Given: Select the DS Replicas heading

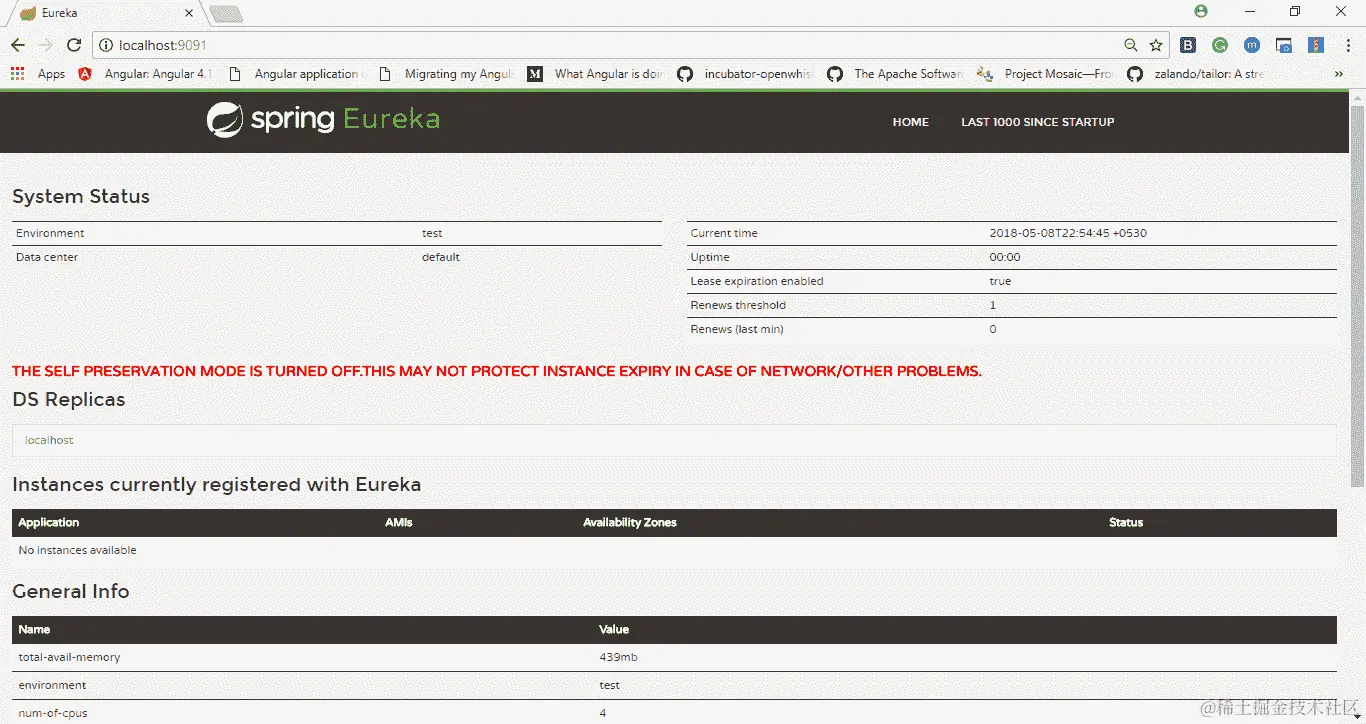Looking at the screenshot, I should coord(69,399).
